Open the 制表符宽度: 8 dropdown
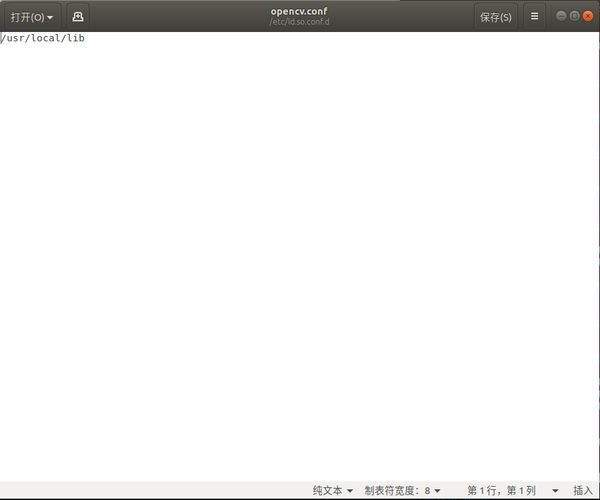The height and width of the screenshot is (500, 600). pyautogui.click(x=402, y=490)
